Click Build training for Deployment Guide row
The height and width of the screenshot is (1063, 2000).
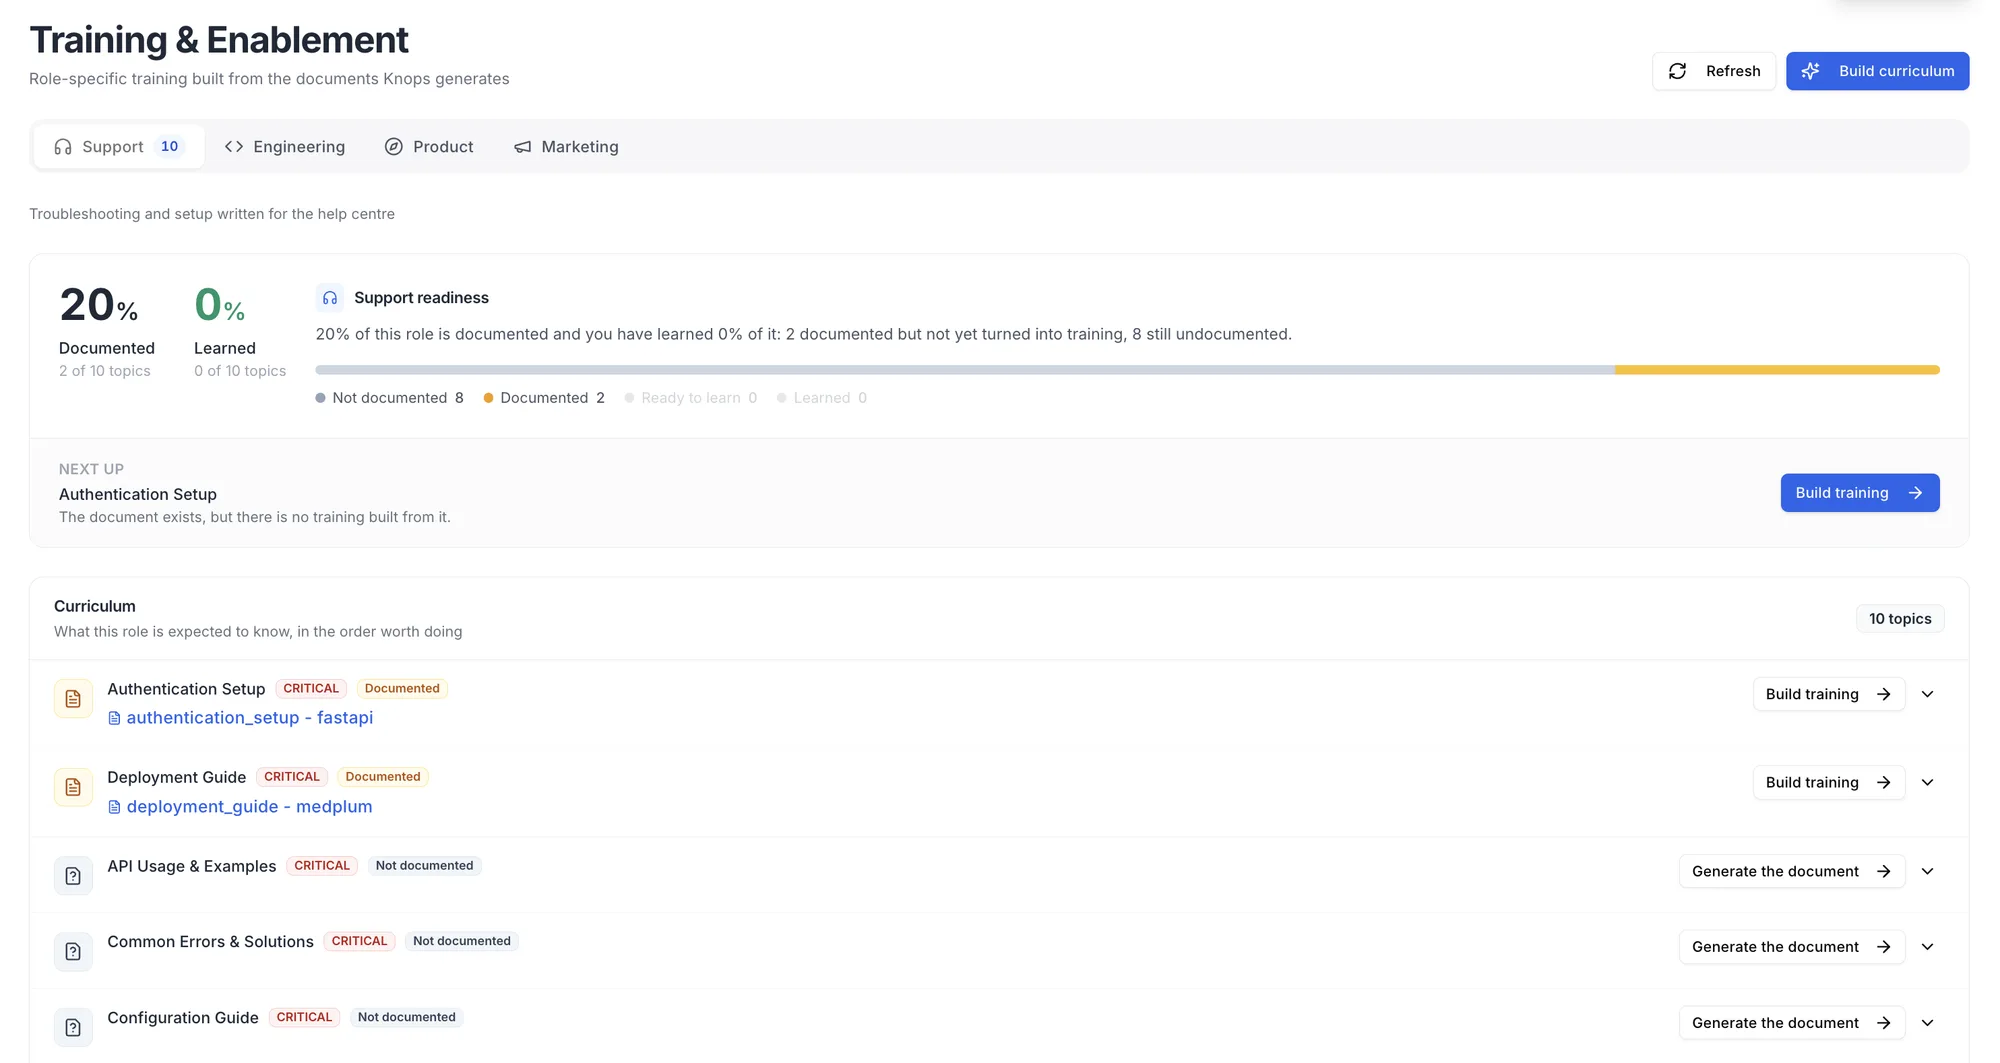(1828, 782)
